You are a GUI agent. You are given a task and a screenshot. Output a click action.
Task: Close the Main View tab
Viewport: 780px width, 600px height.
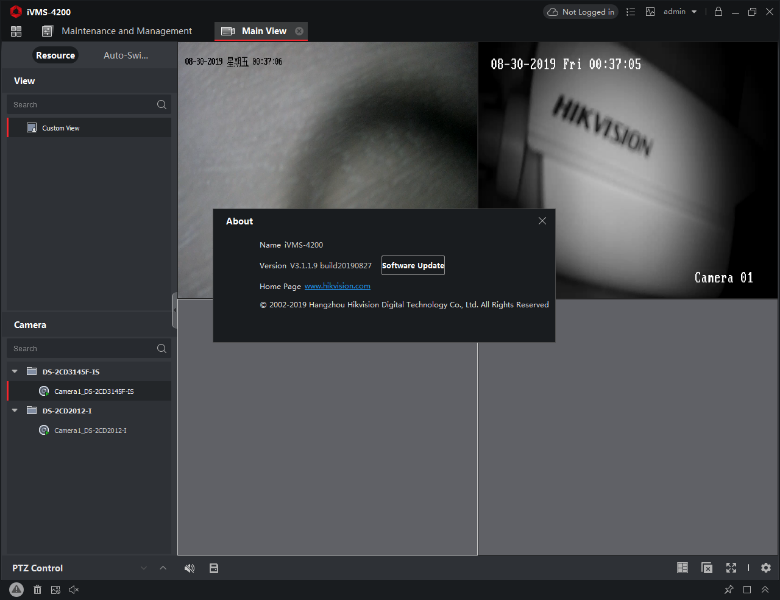coord(299,31)
